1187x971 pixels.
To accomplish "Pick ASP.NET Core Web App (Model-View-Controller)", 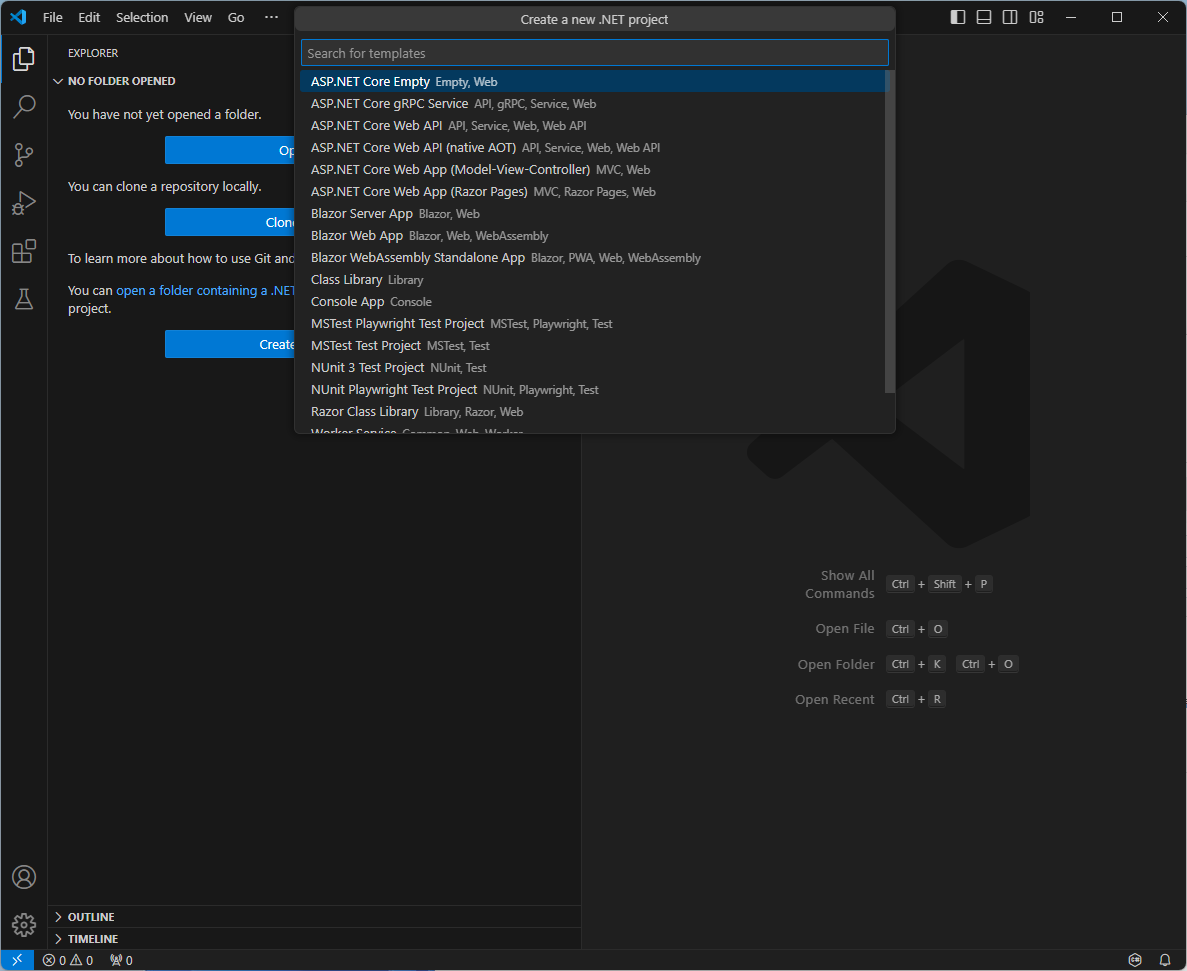I will point(592,170).
